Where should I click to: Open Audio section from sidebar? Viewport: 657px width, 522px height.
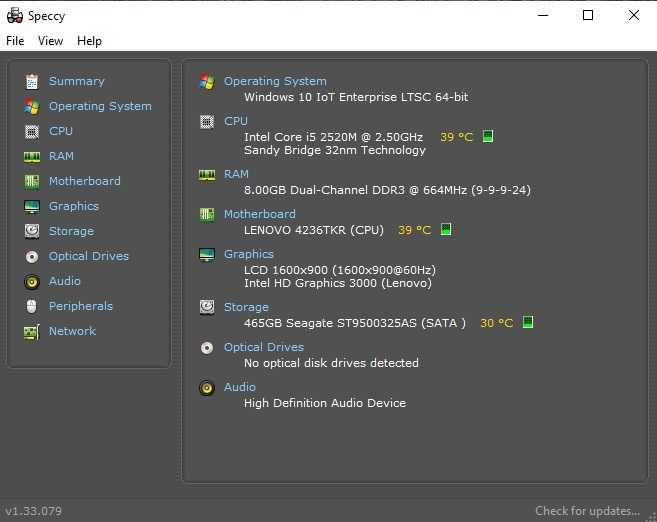[x=65, y=281]
